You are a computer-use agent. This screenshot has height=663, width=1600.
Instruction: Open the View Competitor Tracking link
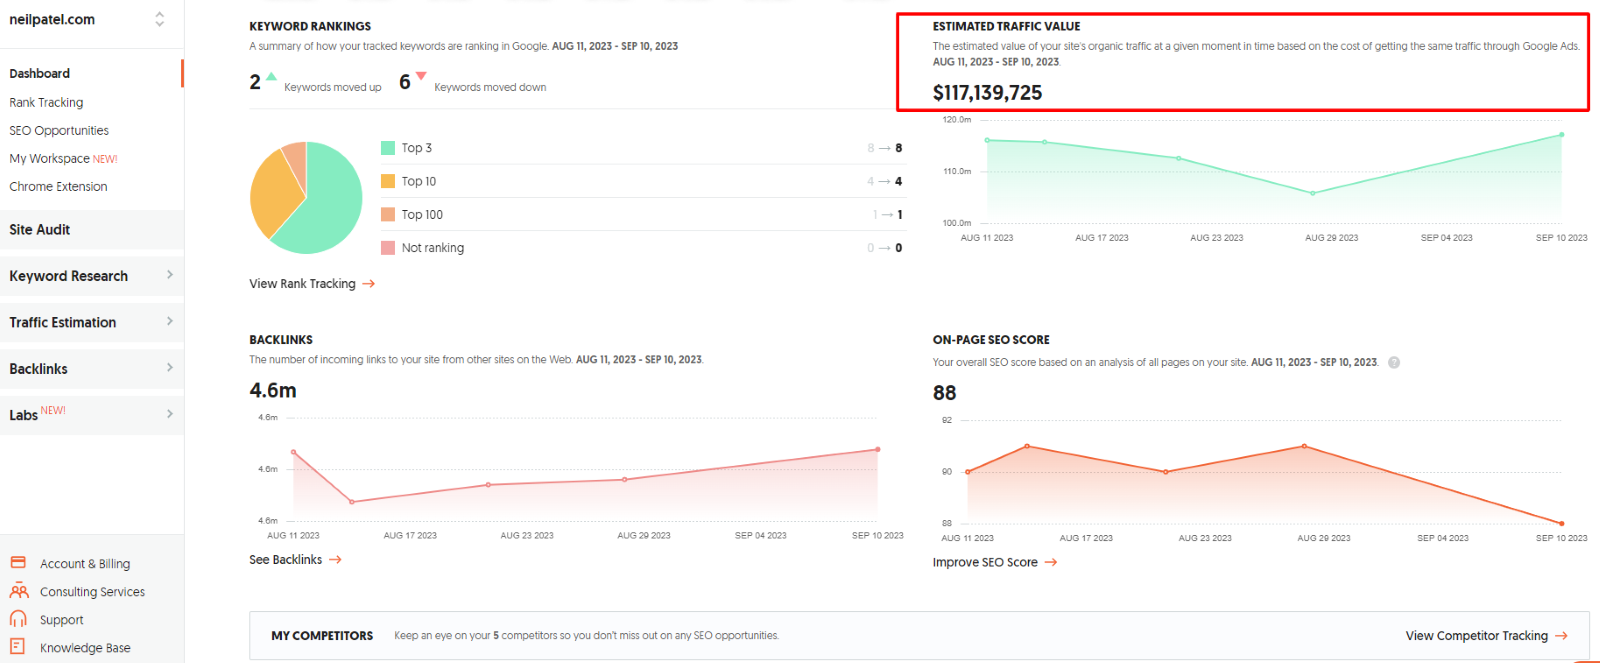click(1485, 636)
